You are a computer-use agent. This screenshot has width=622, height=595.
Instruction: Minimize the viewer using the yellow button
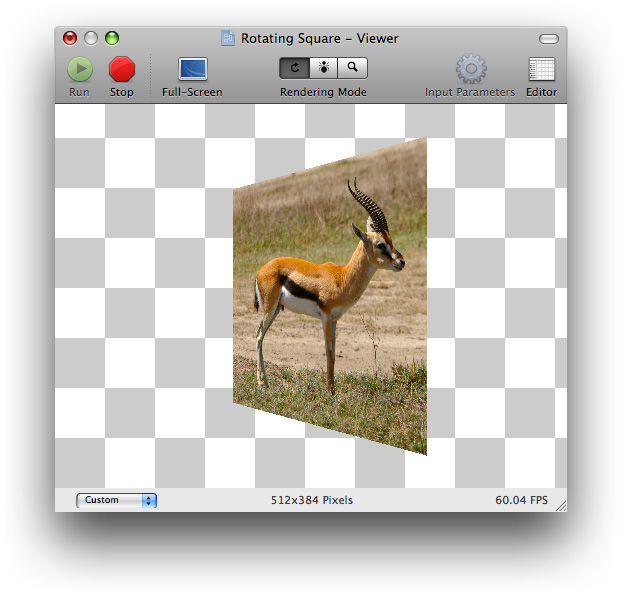coord(91,39)
